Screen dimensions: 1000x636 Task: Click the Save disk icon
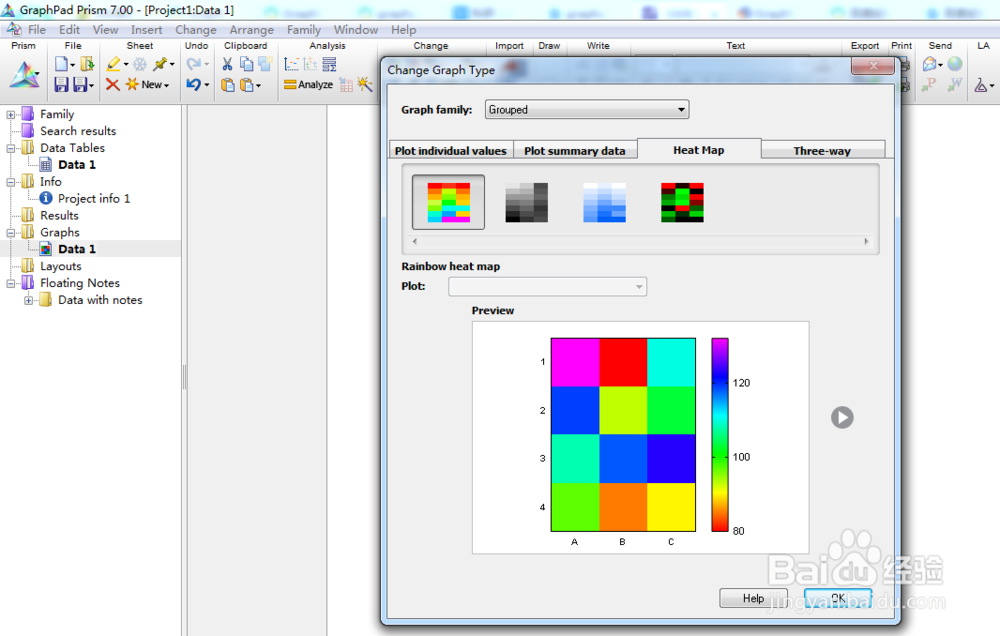[61, 84]
